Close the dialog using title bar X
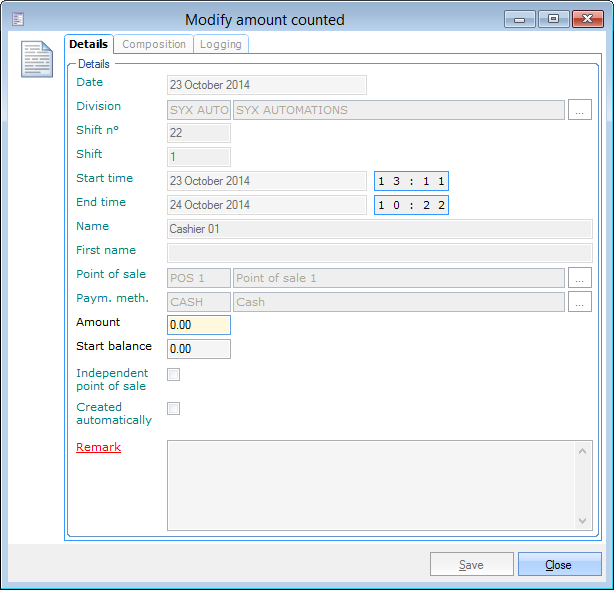Screen dimensions: 614x590 586,19
